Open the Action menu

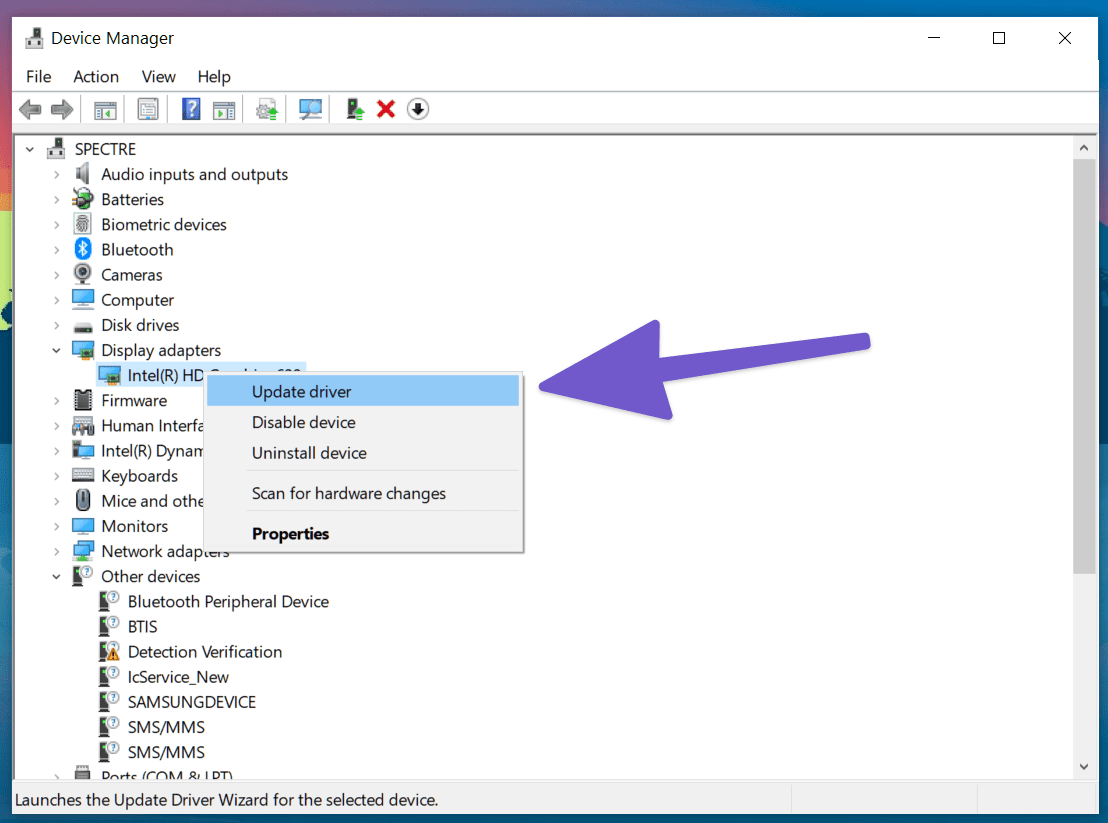click(x=96, y=76)
